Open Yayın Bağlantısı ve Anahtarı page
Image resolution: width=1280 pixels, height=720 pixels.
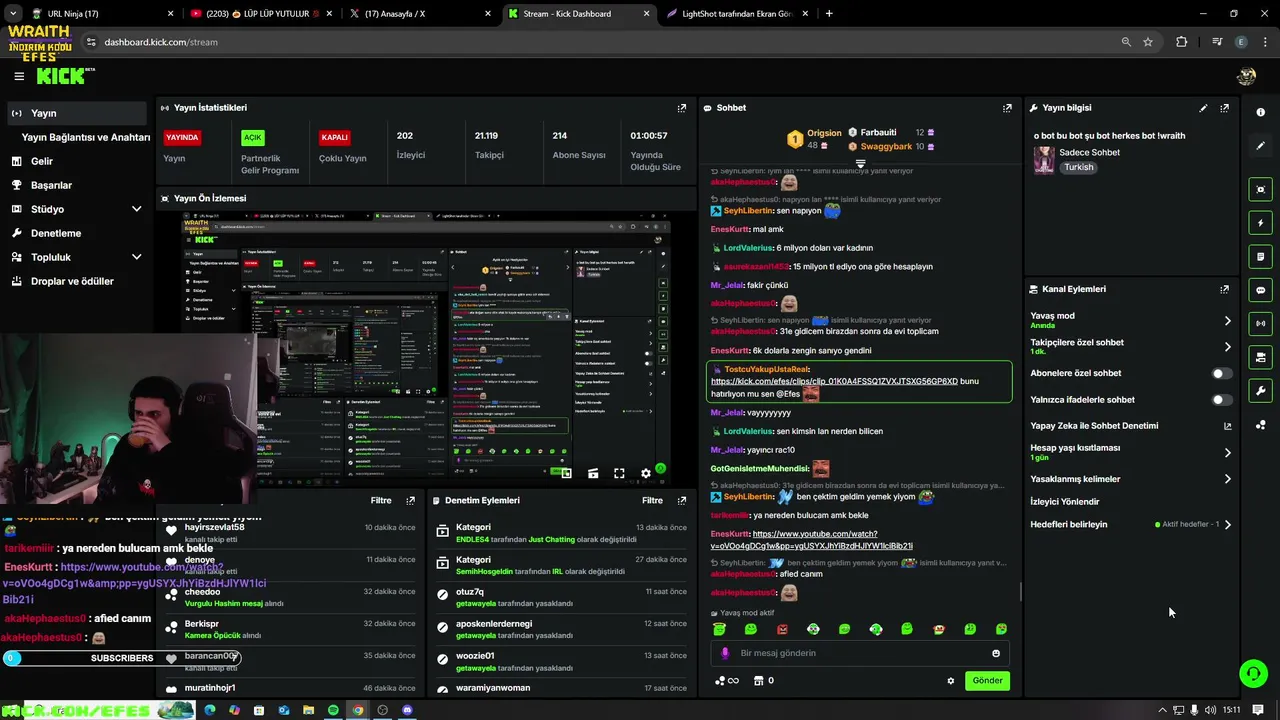click(x=86, y=137)
